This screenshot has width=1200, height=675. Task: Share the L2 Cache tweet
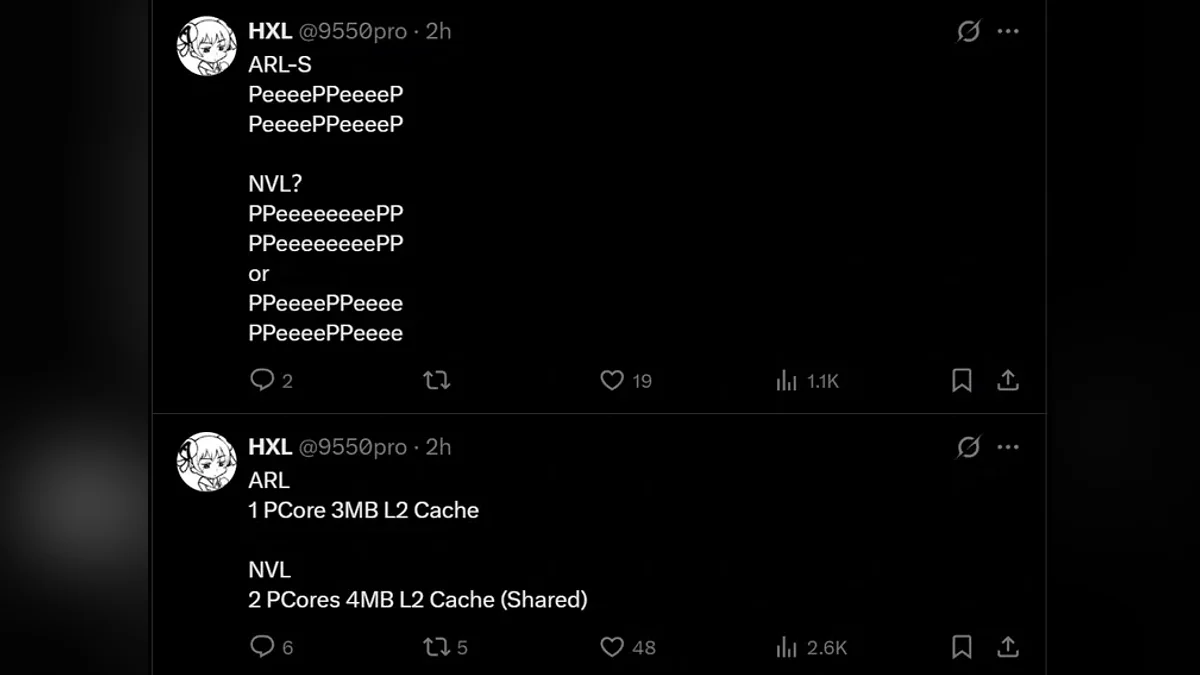tap(1008, 647)
